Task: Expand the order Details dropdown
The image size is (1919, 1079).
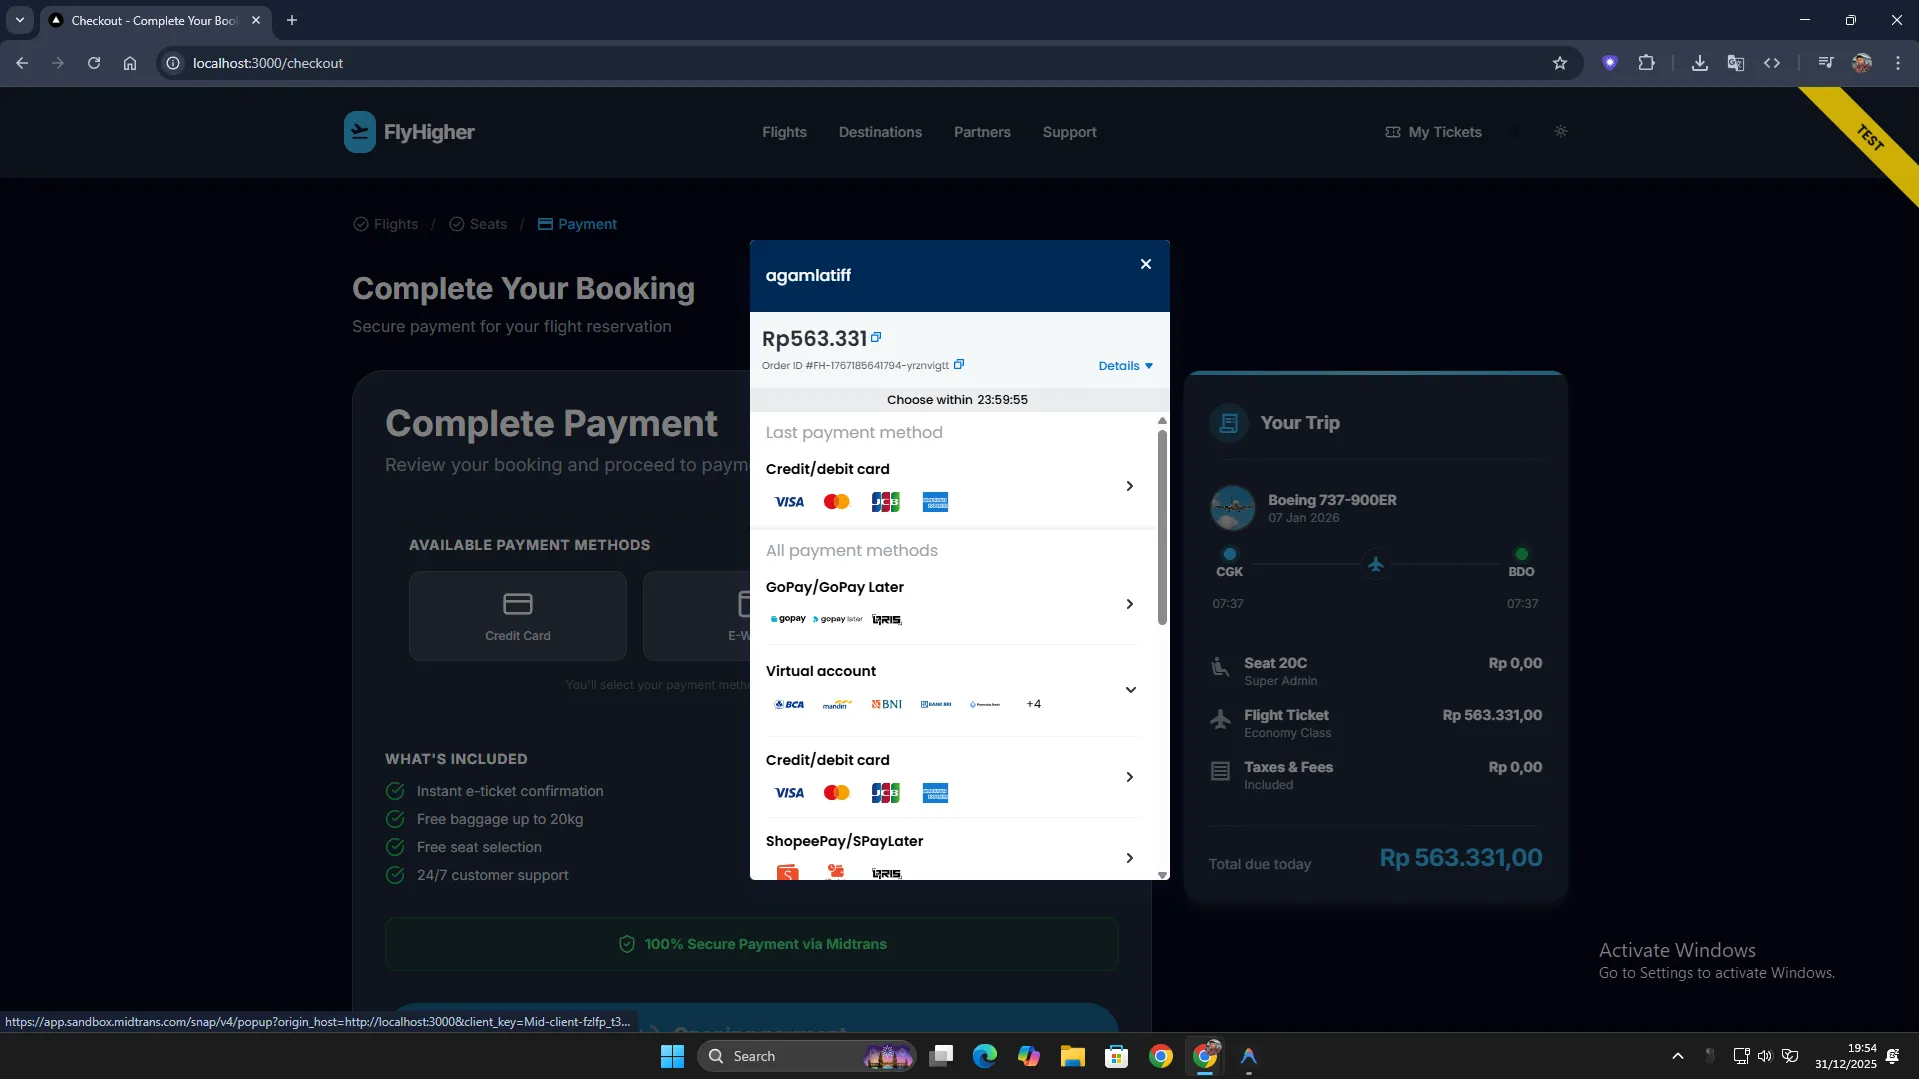Action: tap(1125, 366)
